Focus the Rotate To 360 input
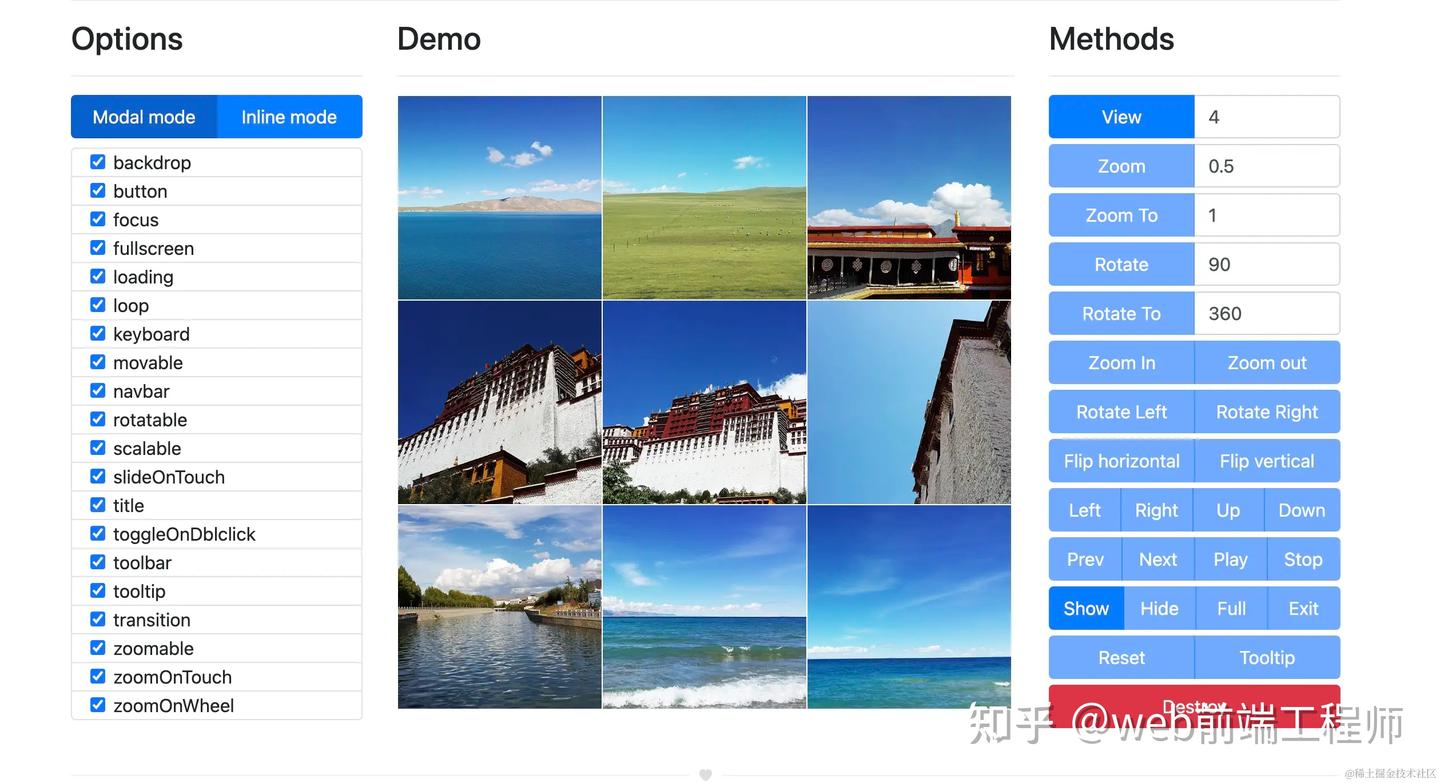Image resolution: width=1440 pixels, height=783 pixels. click(x=1267, y=313)
